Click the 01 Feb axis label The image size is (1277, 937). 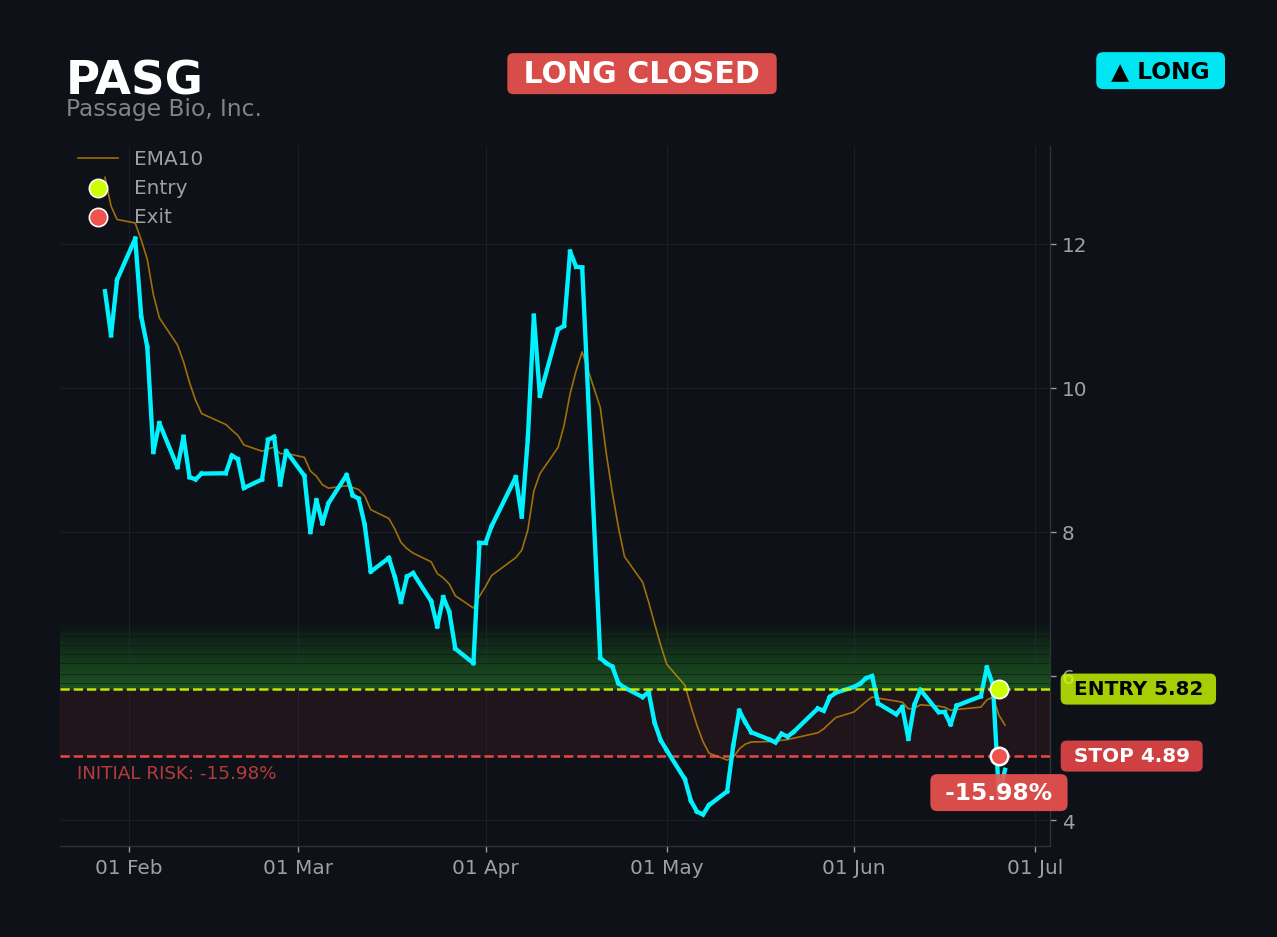tap(129, 868)
